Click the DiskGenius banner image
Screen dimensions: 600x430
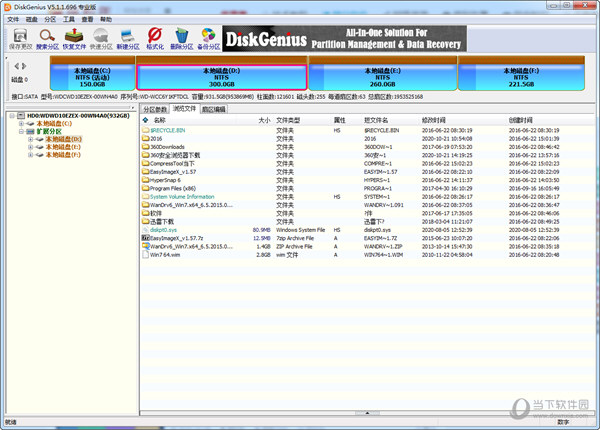coord(344,39)
